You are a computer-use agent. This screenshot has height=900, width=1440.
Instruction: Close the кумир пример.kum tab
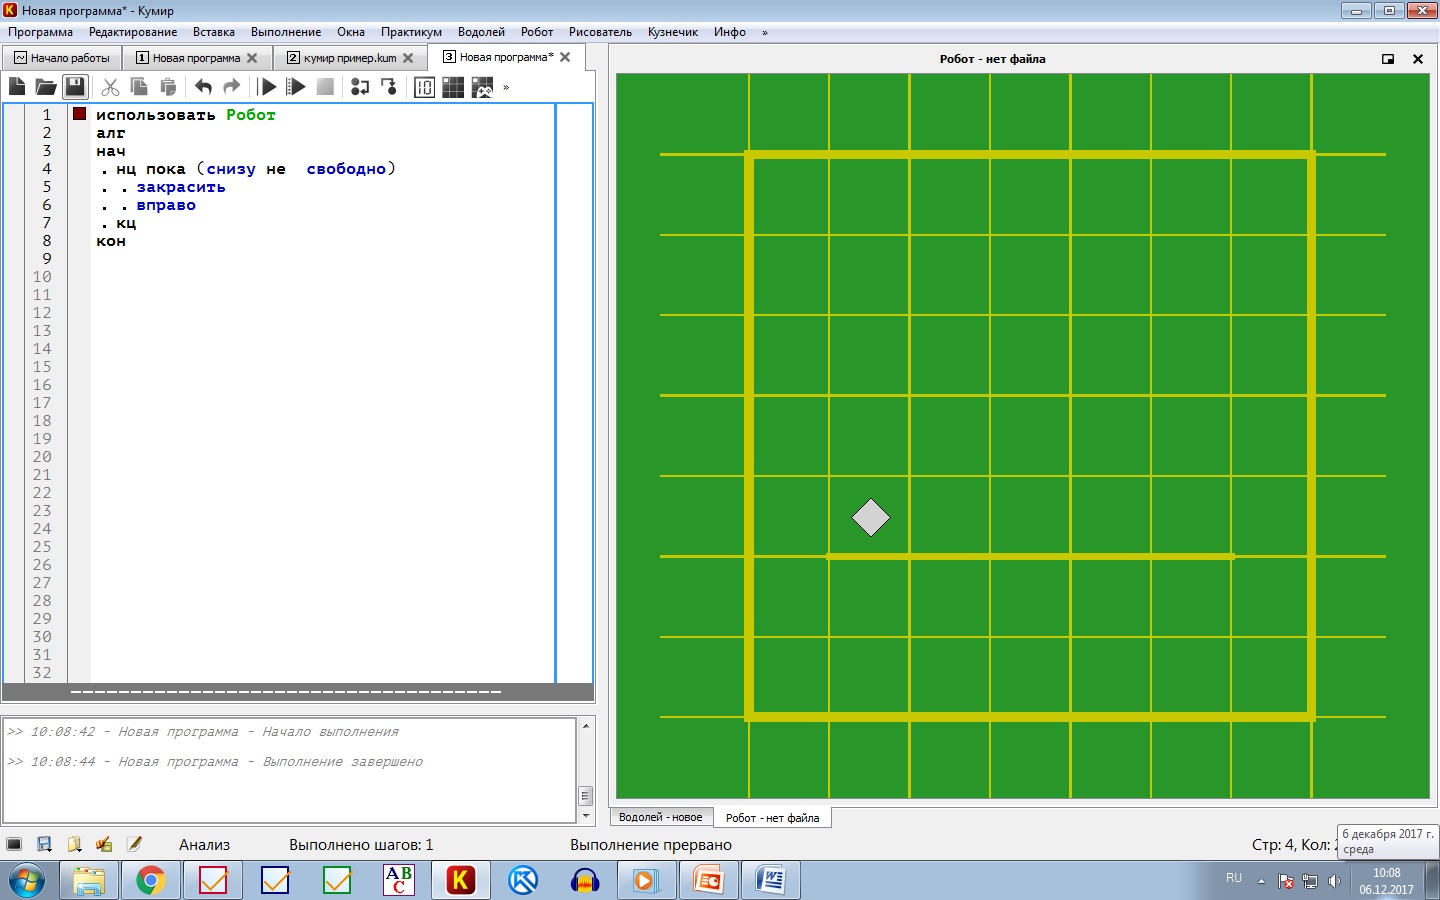408,58
